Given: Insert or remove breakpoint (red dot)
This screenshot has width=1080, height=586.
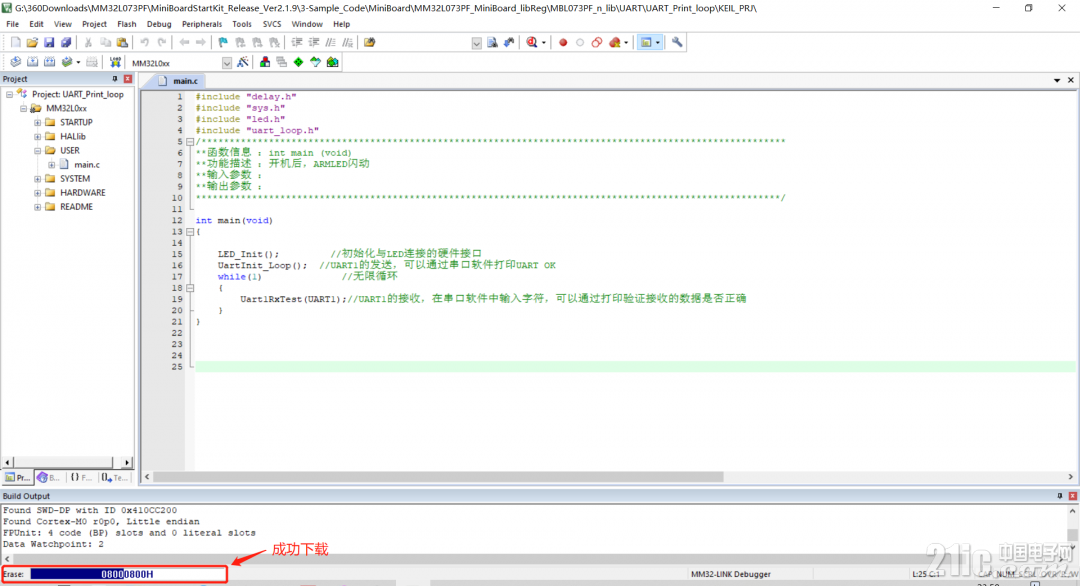Looking at the screenshot, I should tap(563, 43).
